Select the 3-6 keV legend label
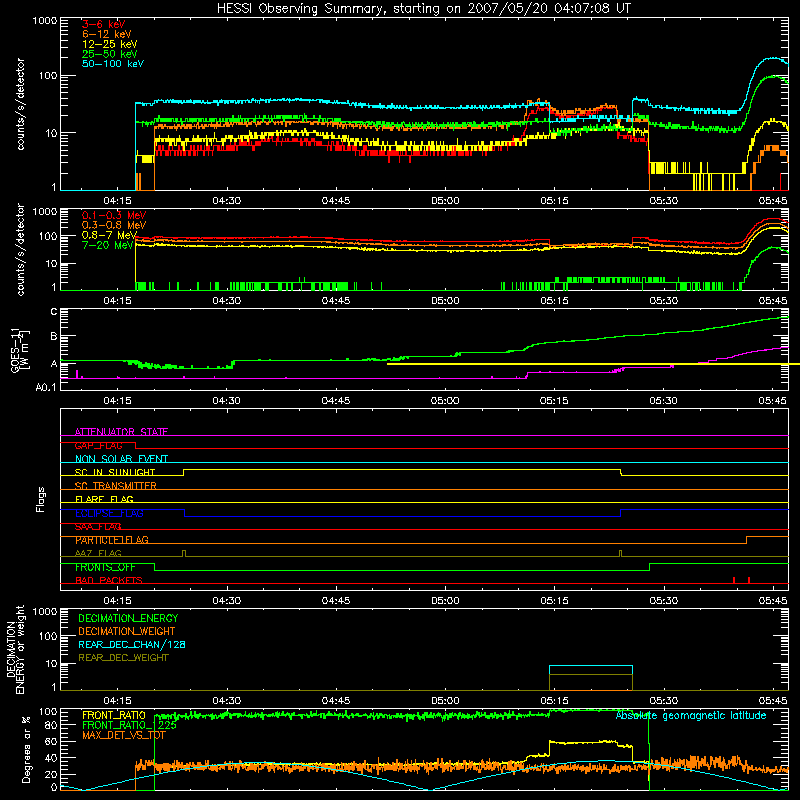 point(104,24)
